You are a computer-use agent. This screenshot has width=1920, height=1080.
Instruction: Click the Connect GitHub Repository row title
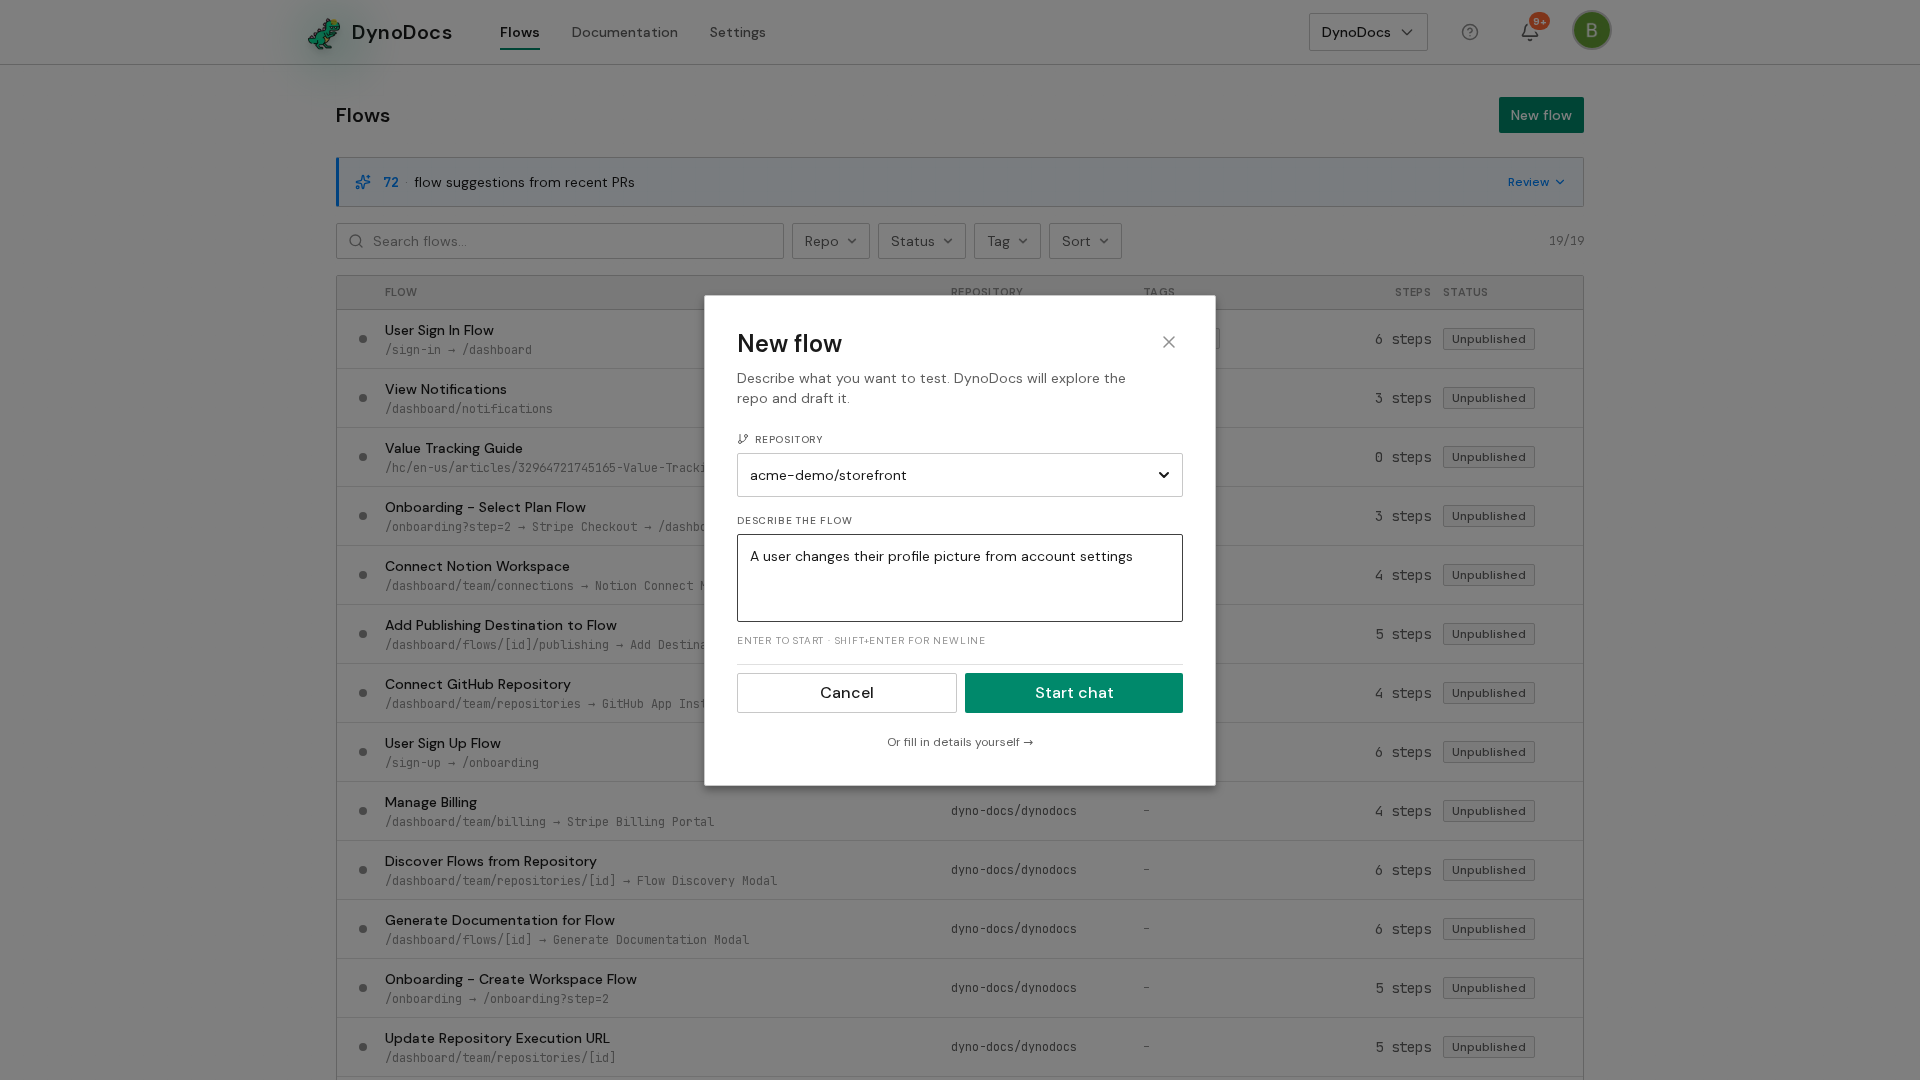pyautogui.click(x=477, y=684)
